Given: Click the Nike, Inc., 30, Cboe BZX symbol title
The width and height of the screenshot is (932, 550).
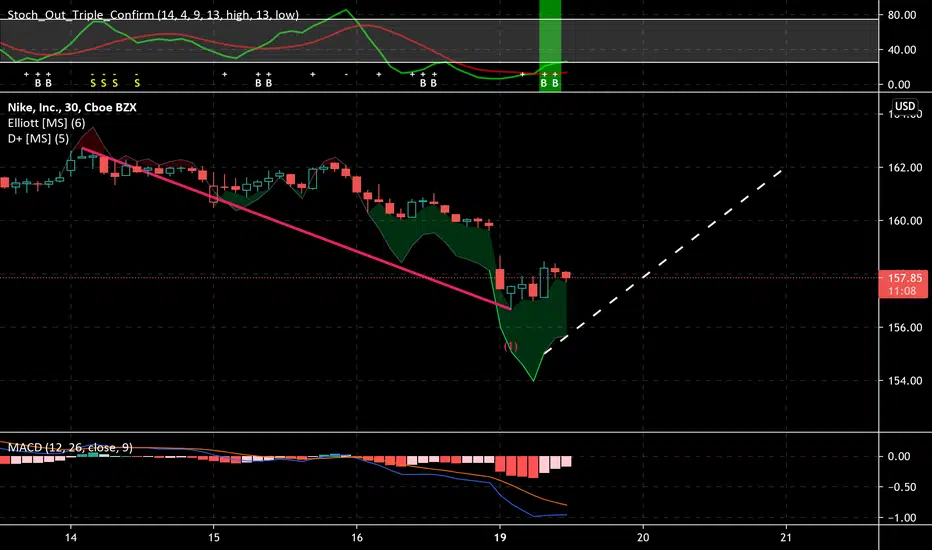Looking at the screenshot, I should (x=72, y=108).
